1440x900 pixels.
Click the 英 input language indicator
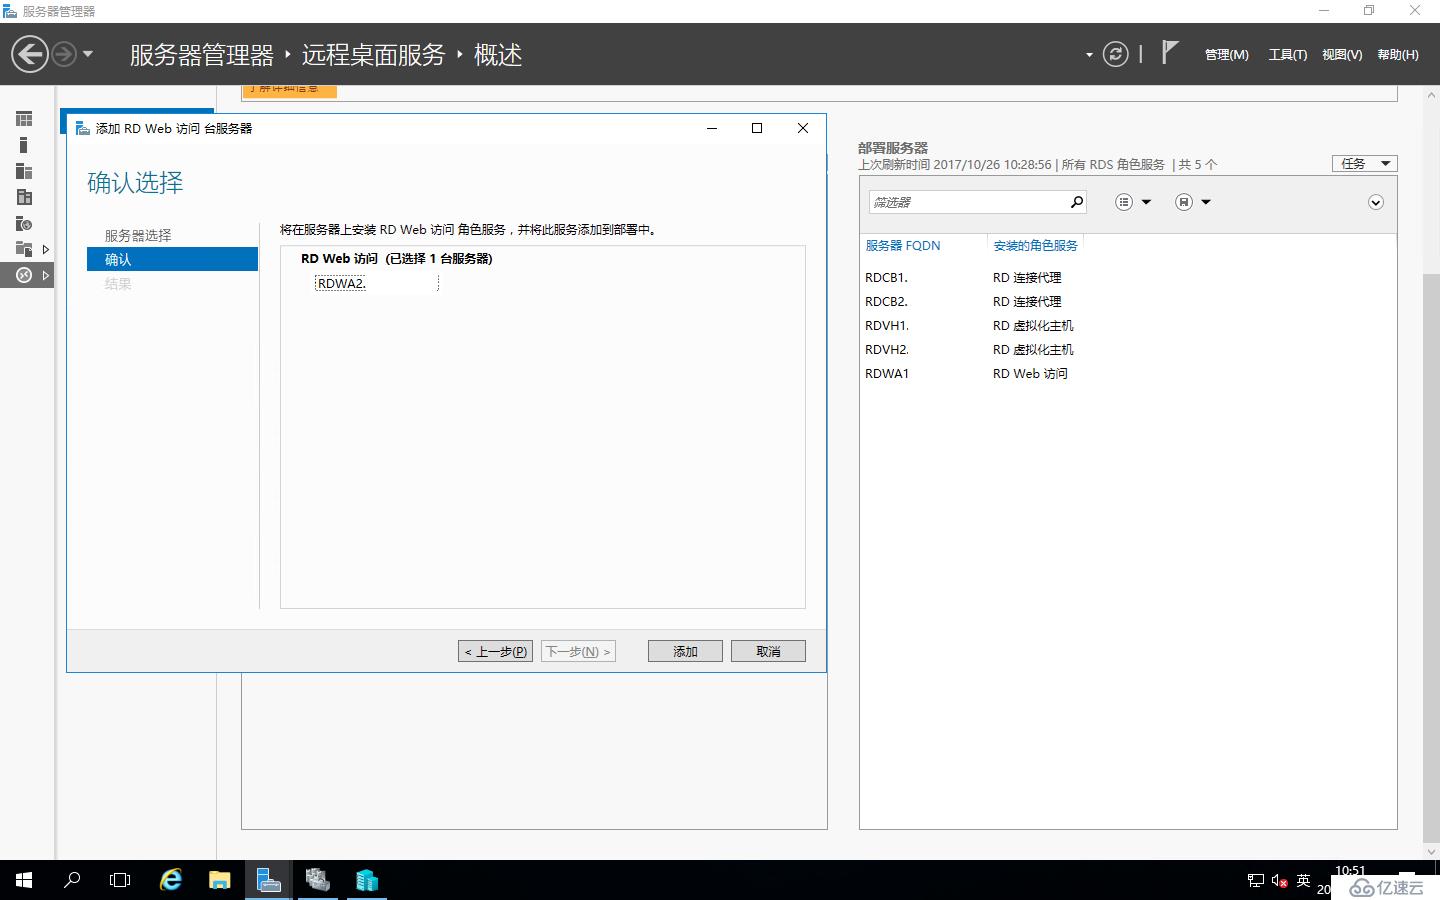click(1303, 881)
